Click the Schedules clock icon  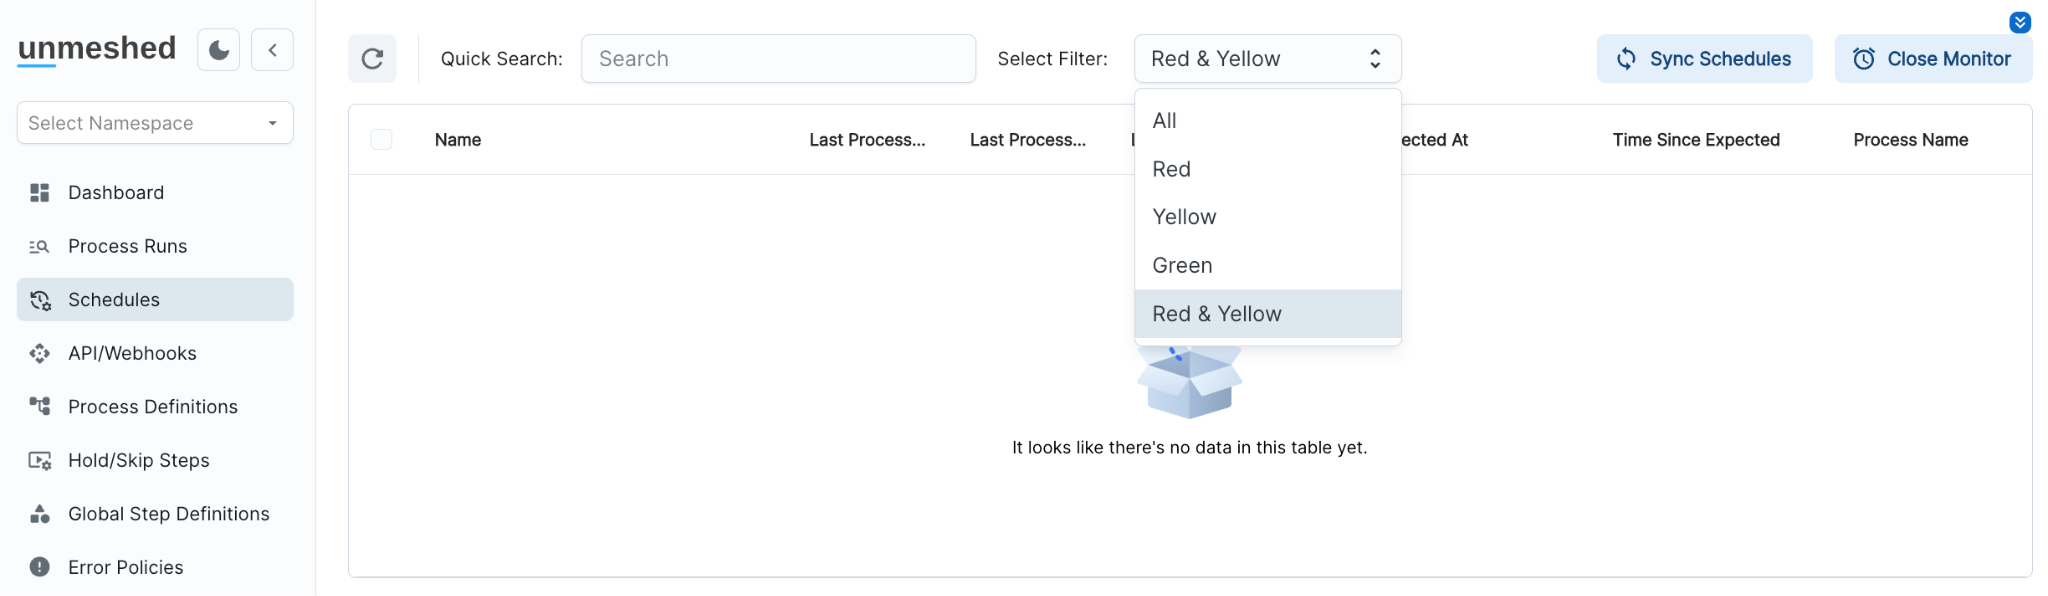(x=40, y=300)
